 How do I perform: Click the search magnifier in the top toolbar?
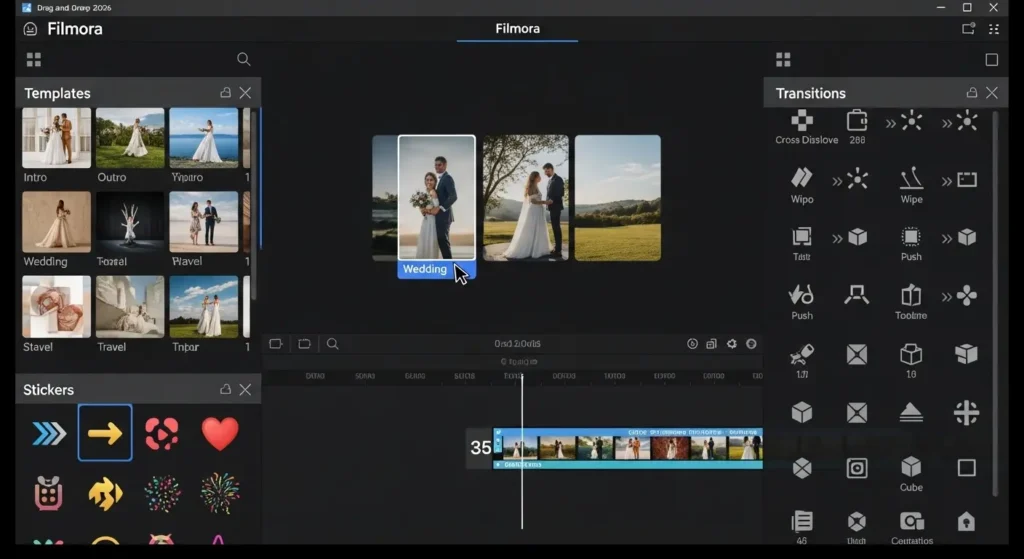pyautogui.click(x=243, y=59)
